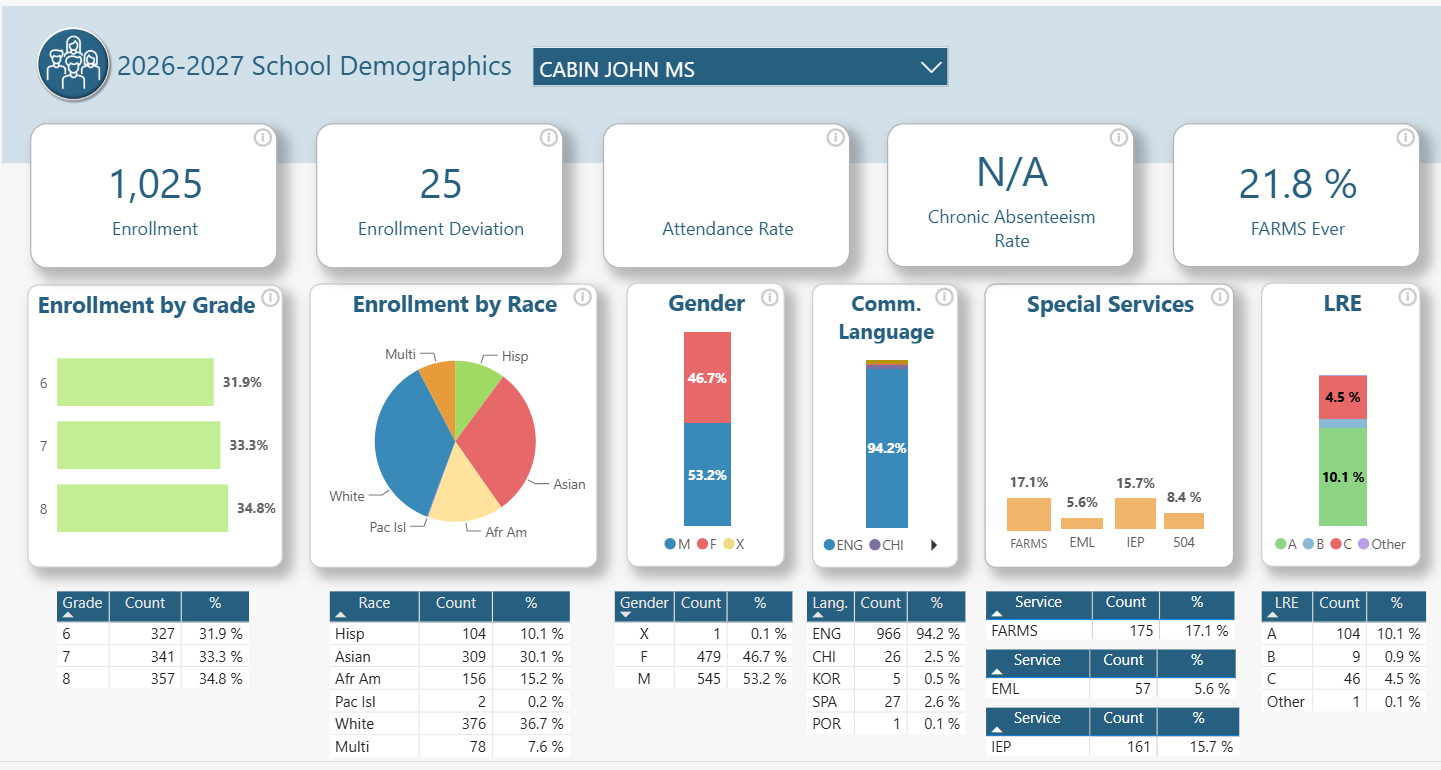This screenshot has height=770, width=1441.
Task: Expand more Comm. Language legend items arrow
Action: [934, 545]
